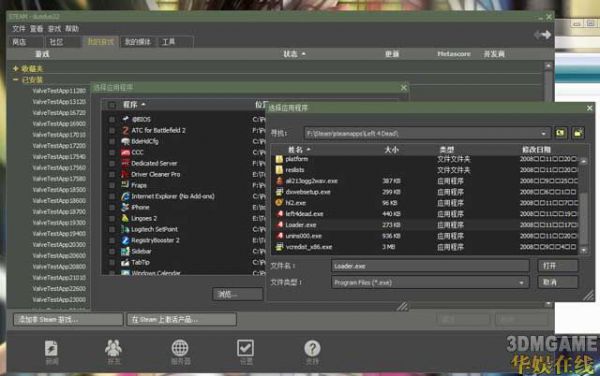The image size is (600, 376).
Task: Click the filename field containing Loader.exe
Action: tap(430, 266)
